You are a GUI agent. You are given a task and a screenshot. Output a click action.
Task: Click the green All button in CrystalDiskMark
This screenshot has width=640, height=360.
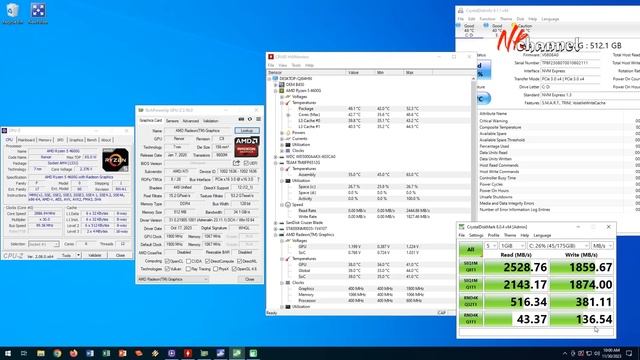(x=471, y=249)
